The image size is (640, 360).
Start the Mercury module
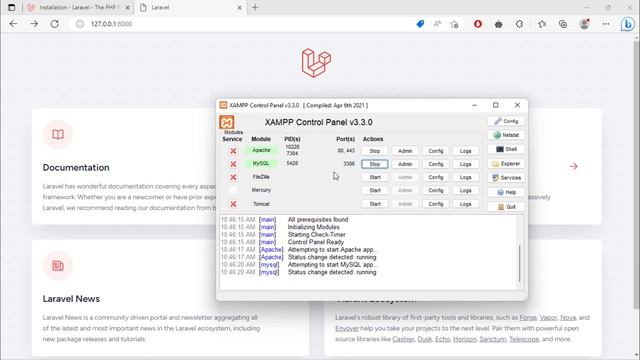pos(375,190)
